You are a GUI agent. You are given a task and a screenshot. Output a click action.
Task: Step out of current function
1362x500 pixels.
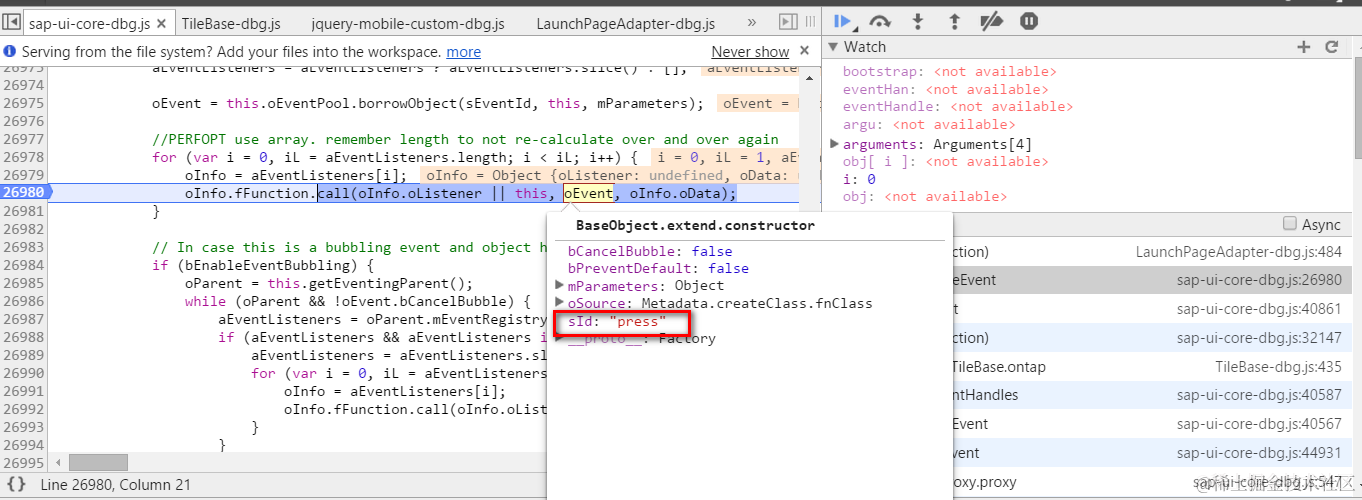954,21
